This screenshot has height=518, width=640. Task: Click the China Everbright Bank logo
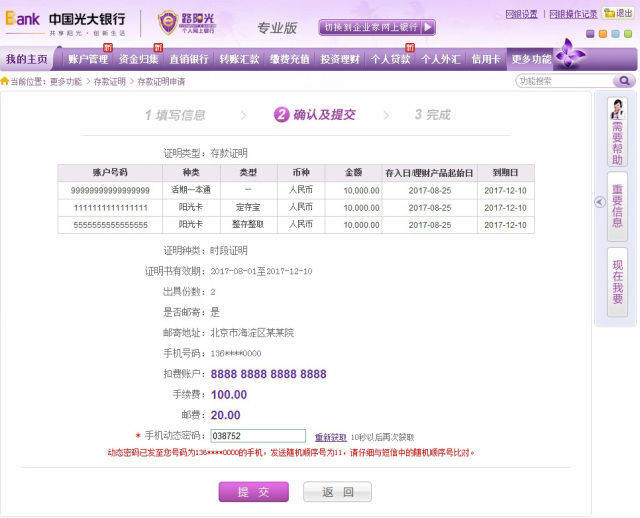(x=65, y=23)
